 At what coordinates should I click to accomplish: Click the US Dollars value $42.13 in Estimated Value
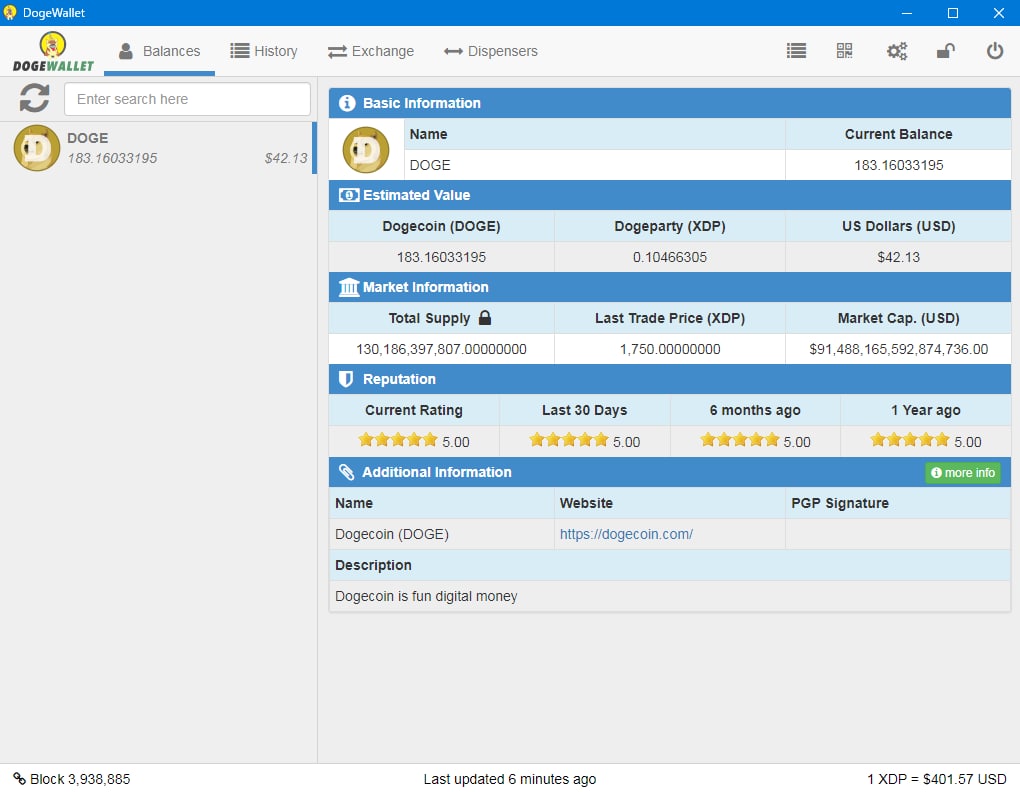click(898, 257)
